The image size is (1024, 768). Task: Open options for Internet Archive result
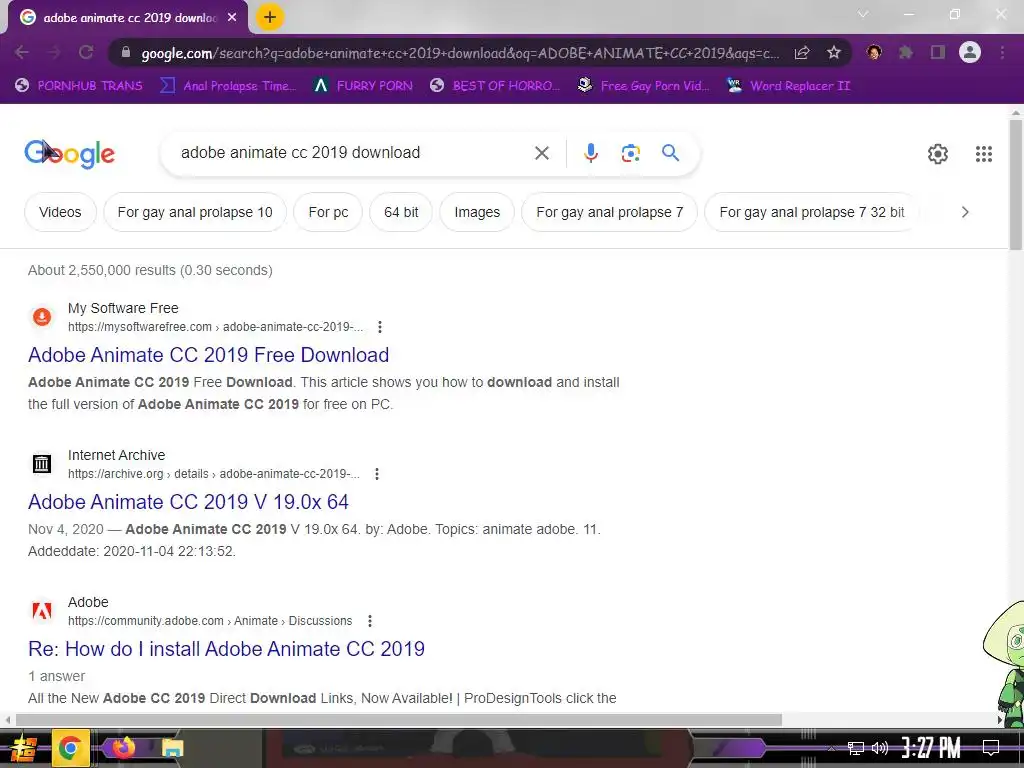pos(377,473)
